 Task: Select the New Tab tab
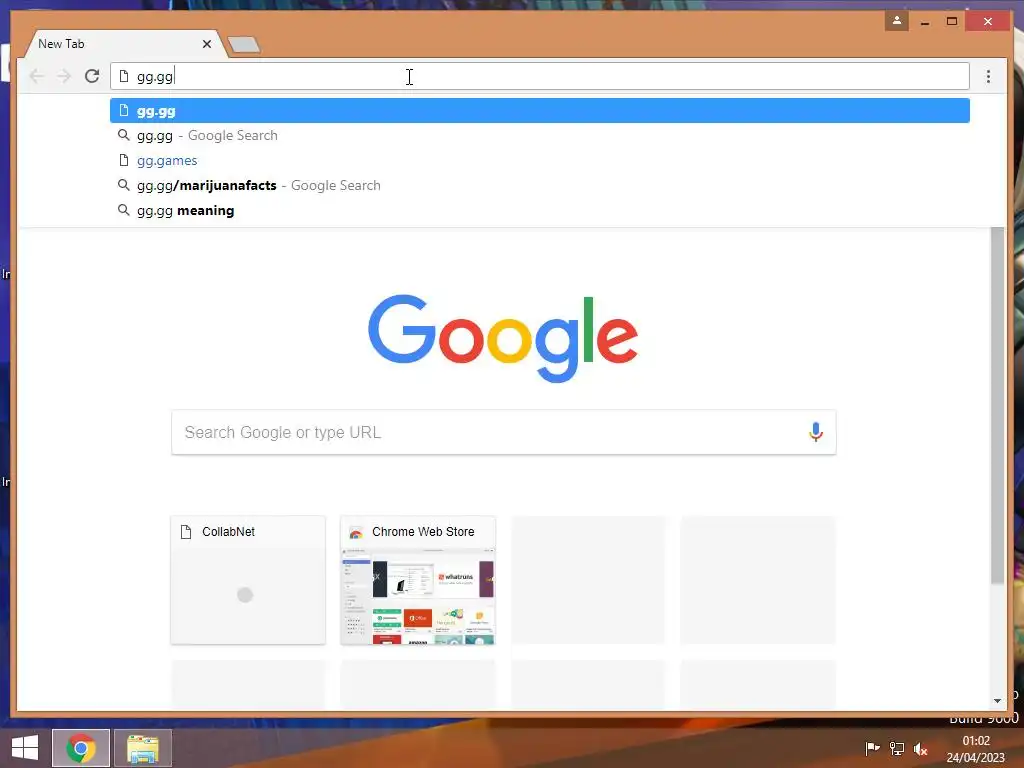click(x=124, y=44)
